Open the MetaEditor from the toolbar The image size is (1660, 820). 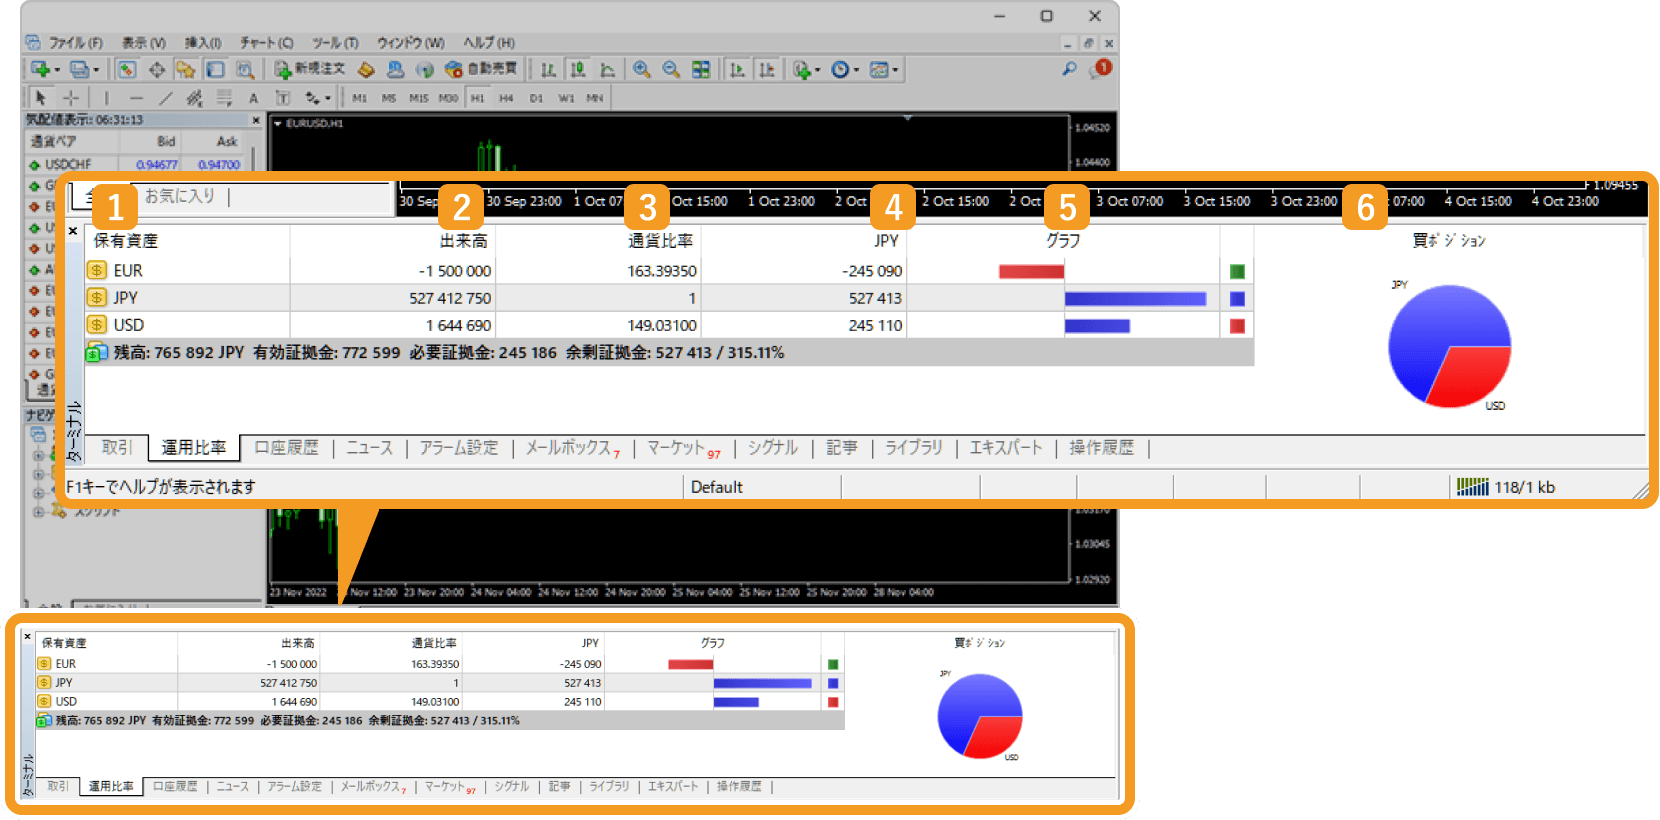[x=366, y=69]
